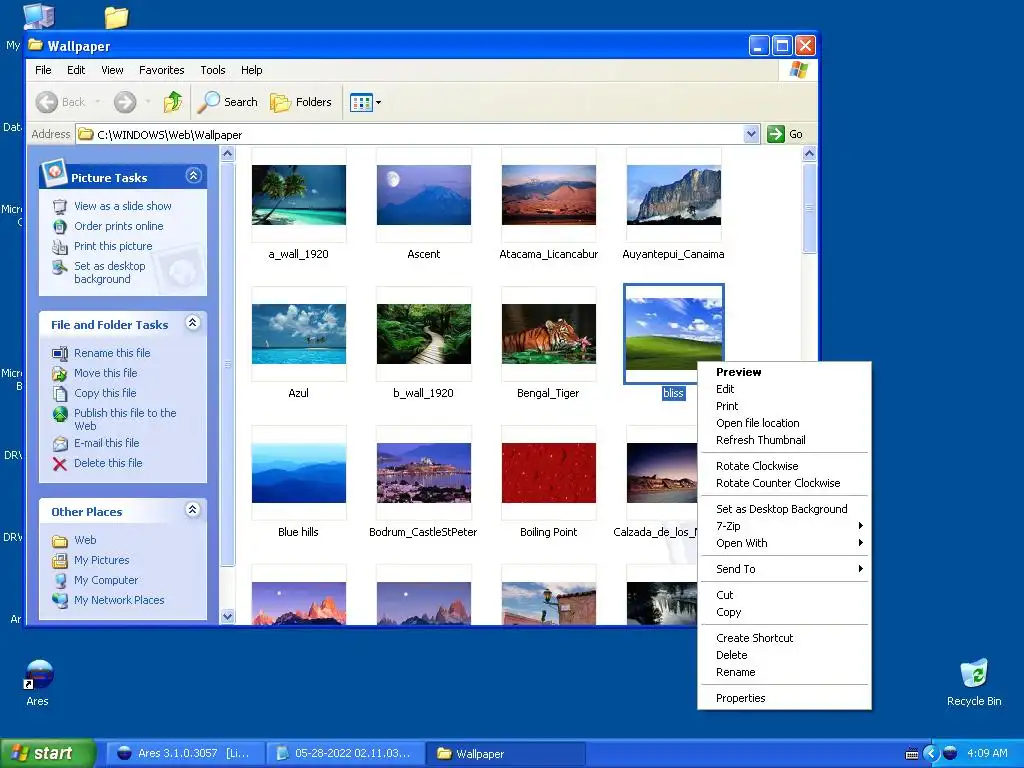1024x768 pixels.
Task: Click Copy this file icon
Action: coord(60,393)
